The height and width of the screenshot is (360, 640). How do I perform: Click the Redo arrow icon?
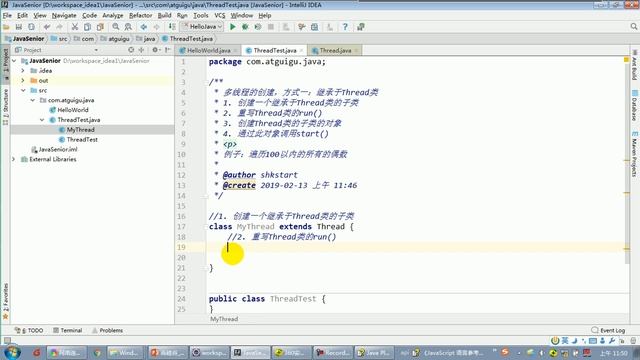[x=60, y=27]
